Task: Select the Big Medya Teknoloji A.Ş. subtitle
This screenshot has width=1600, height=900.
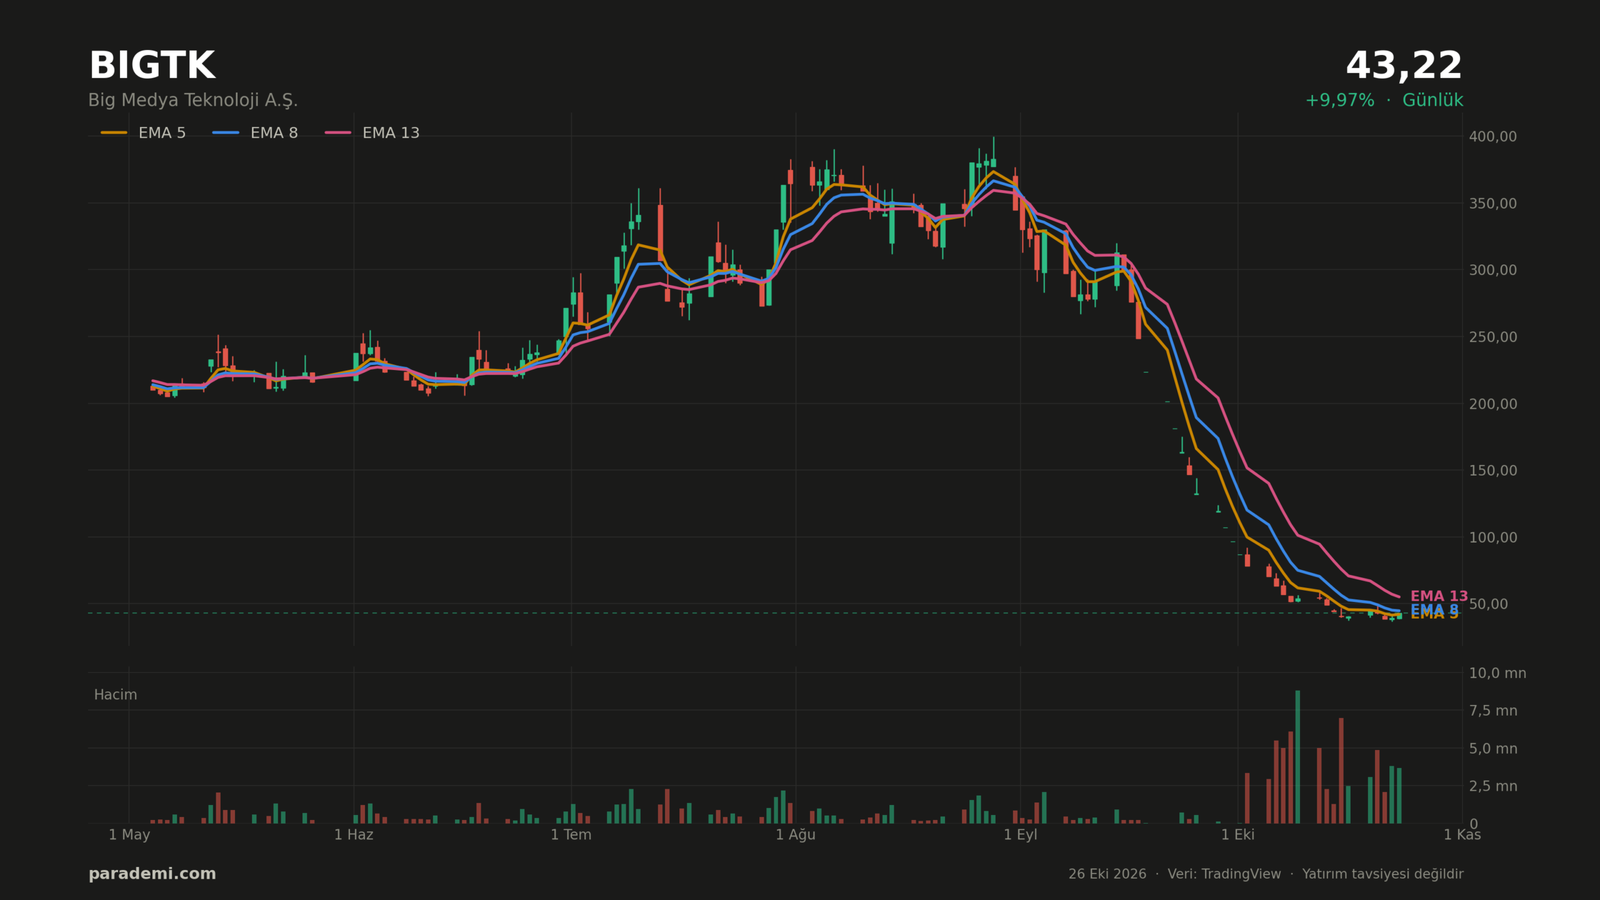Action: (193, 101)
